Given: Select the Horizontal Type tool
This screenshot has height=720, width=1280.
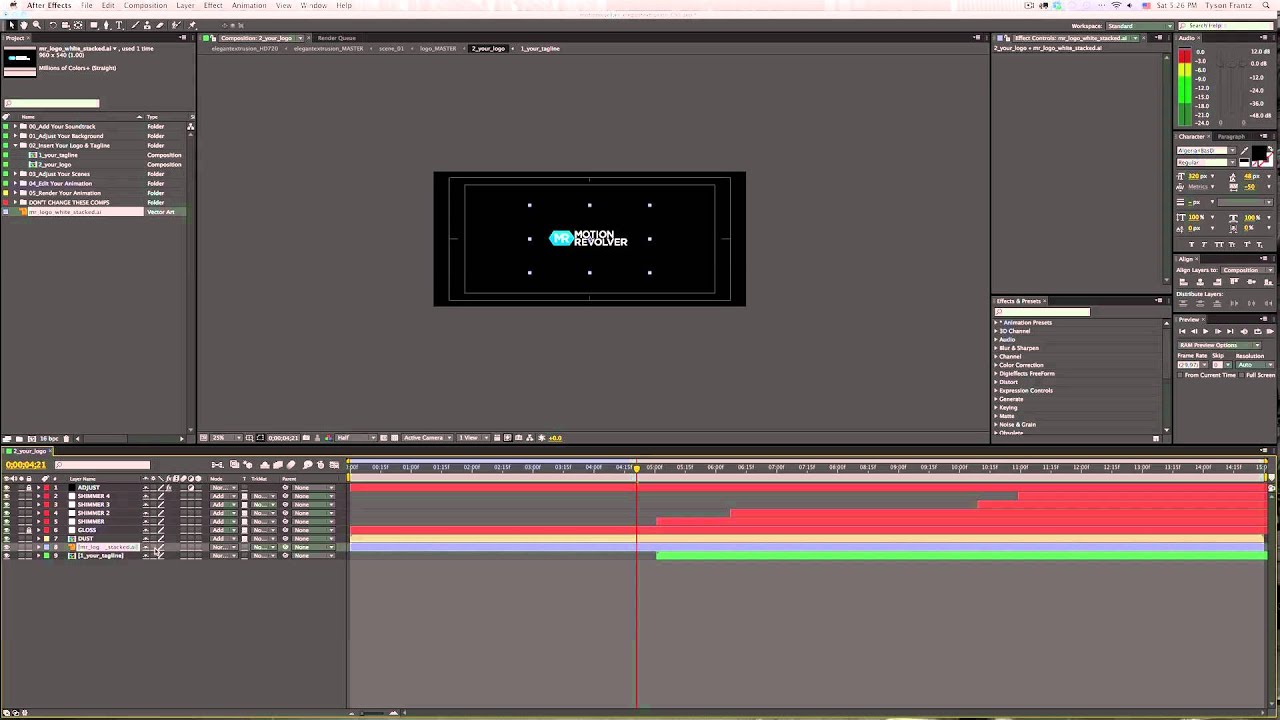Looking at the screenshot, I should pyautogui.click(x=119, y=25).
